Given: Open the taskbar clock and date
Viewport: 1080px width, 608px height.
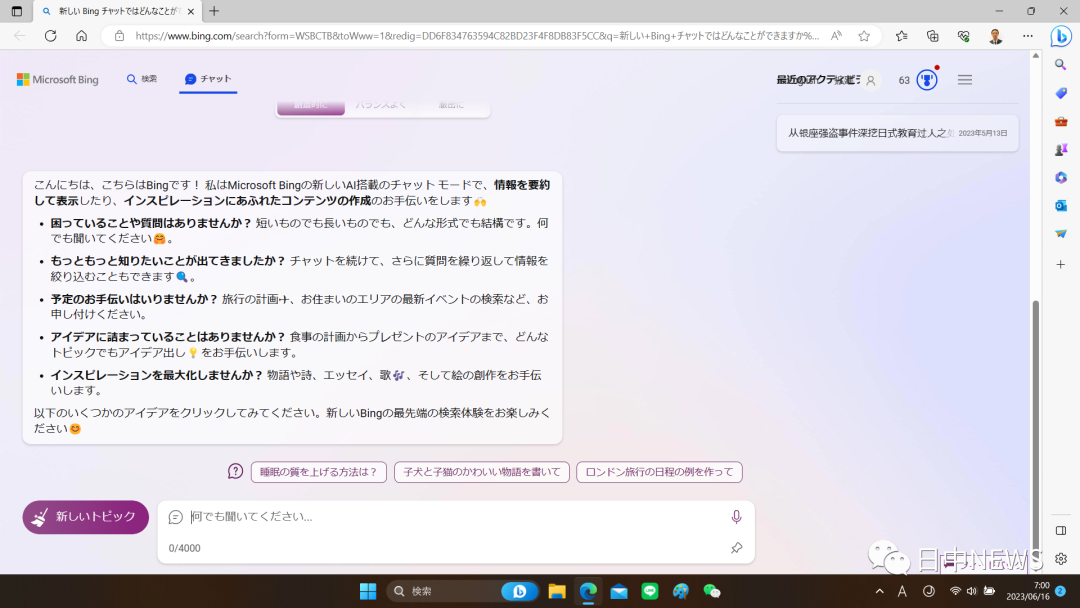Looking at the screenshot, I should (x=1028, y=591).
